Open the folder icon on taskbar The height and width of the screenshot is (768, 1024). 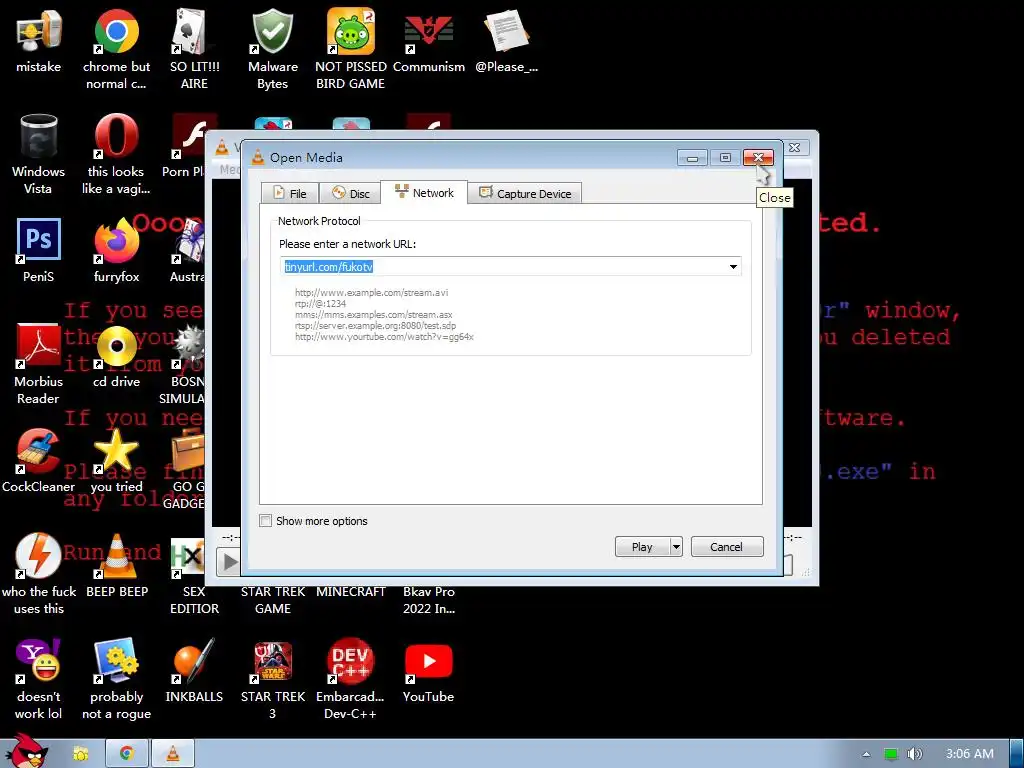81,754
